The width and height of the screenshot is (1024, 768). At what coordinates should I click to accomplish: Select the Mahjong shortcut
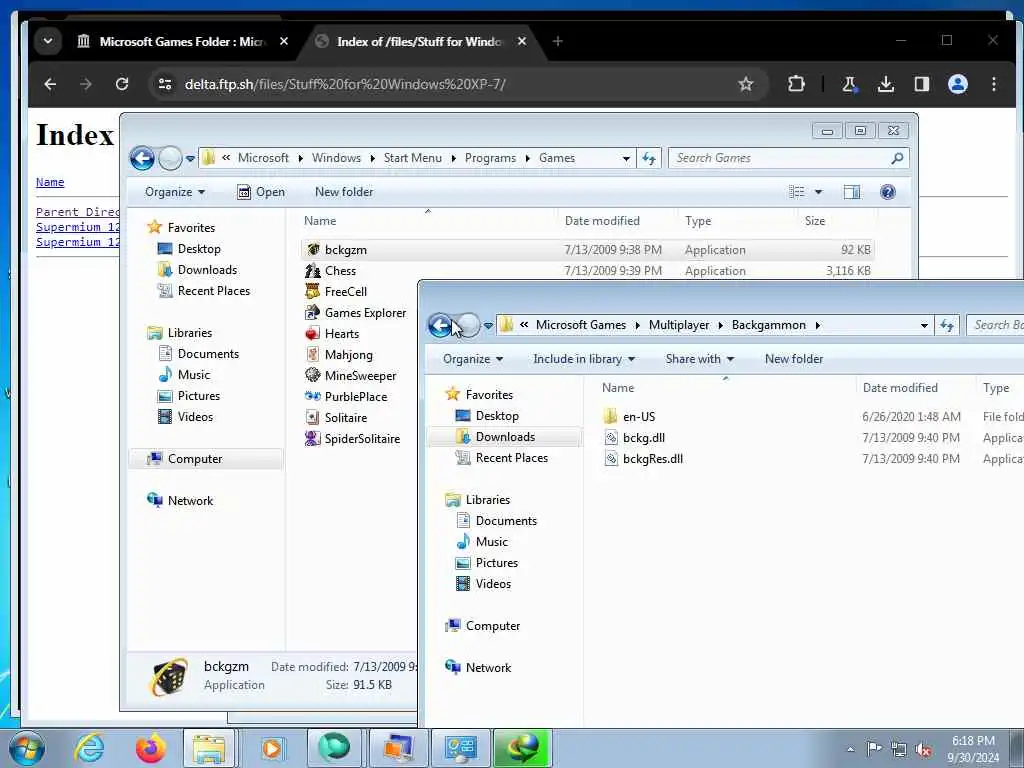click(x=339, y=355)
